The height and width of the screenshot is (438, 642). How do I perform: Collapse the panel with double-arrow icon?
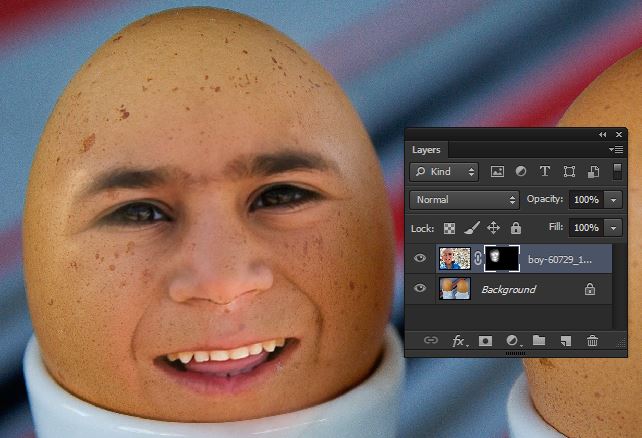602,135
